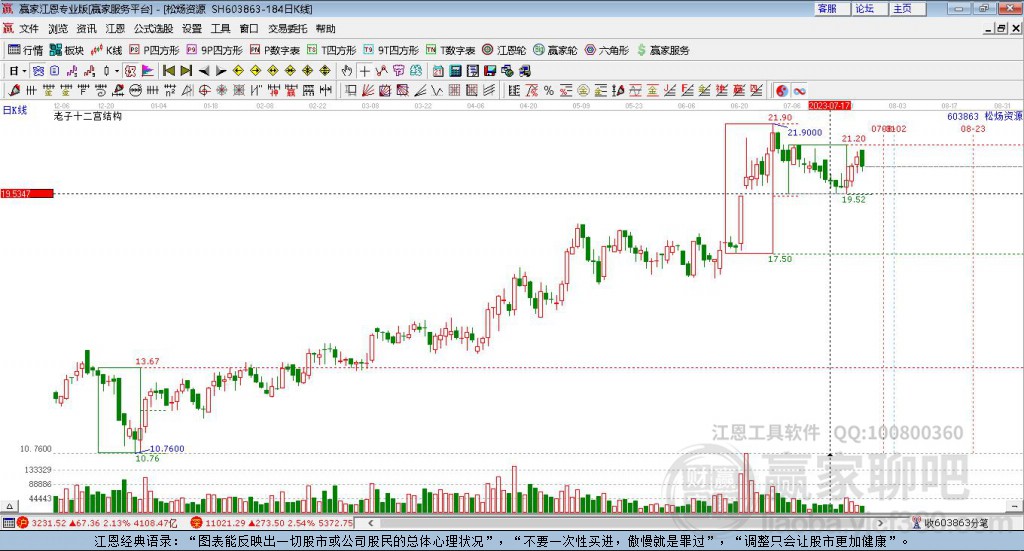Image resolution: width=1024 pixels, height=551 pixels.
Task: Click the 主页 homepage button
Action: click(908, 8)
